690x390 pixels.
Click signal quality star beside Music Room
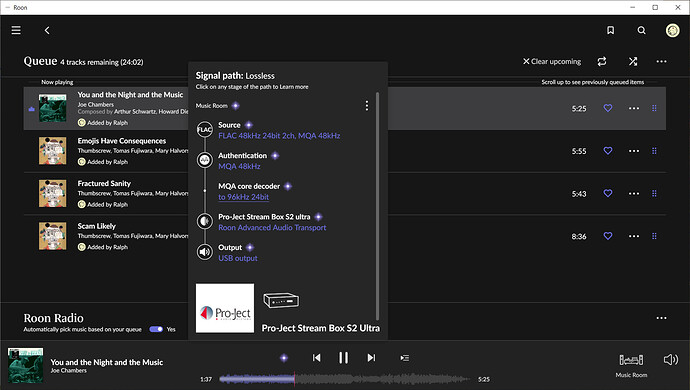coord(235,106)
